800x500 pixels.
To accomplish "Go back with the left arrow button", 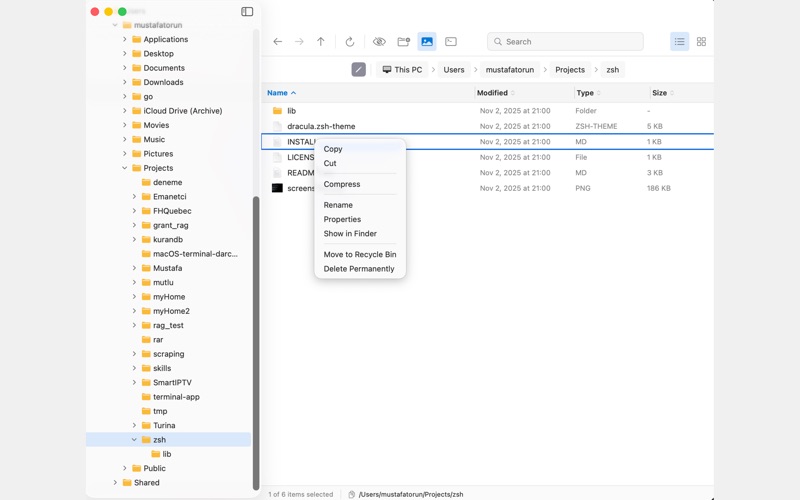I will click(278, 42).
